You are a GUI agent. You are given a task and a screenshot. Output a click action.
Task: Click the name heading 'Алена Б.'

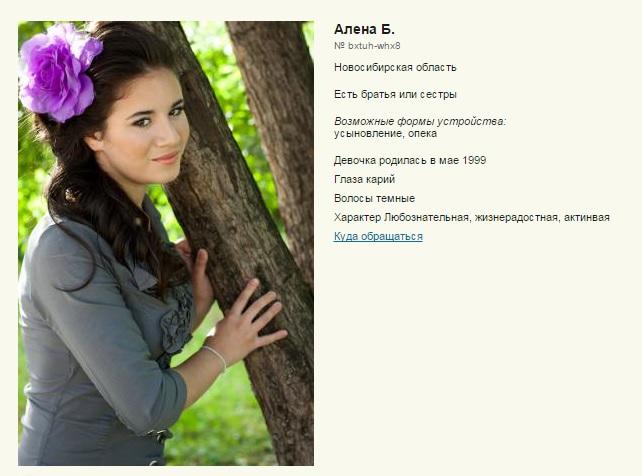pos(364,29)
